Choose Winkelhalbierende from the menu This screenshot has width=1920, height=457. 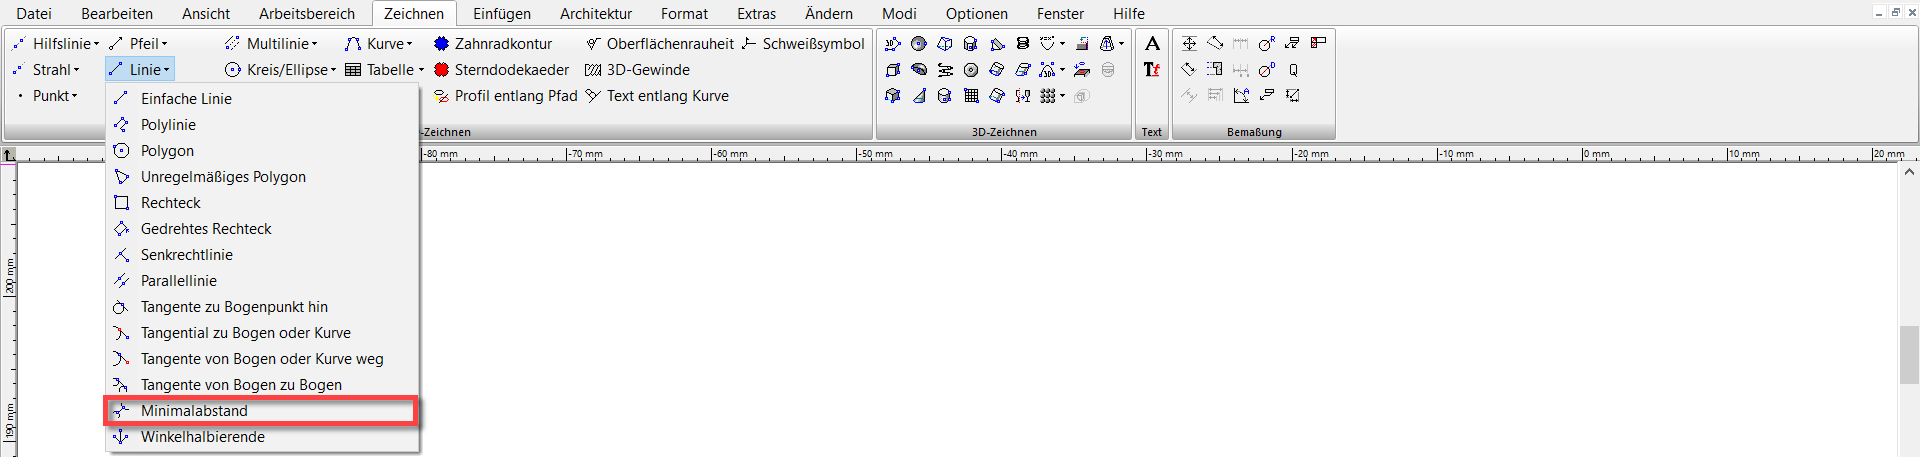tap(263, 437)
